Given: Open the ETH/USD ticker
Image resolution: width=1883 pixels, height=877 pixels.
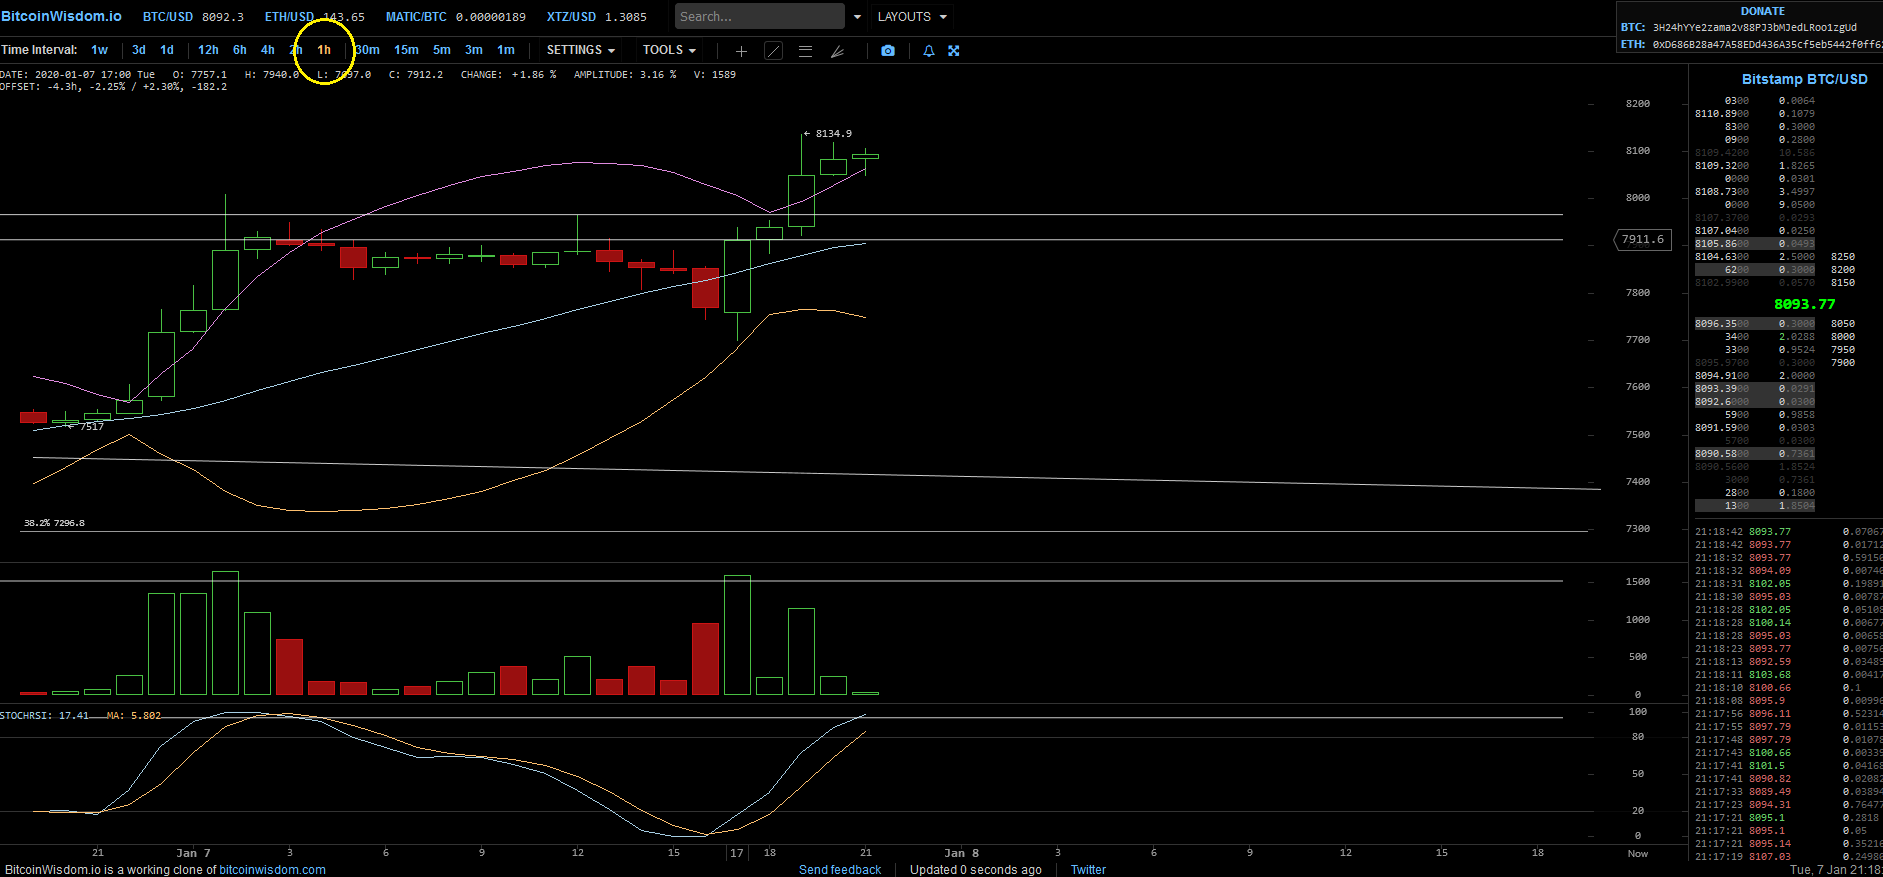Looking at the screenshot, I should (289, 17).
